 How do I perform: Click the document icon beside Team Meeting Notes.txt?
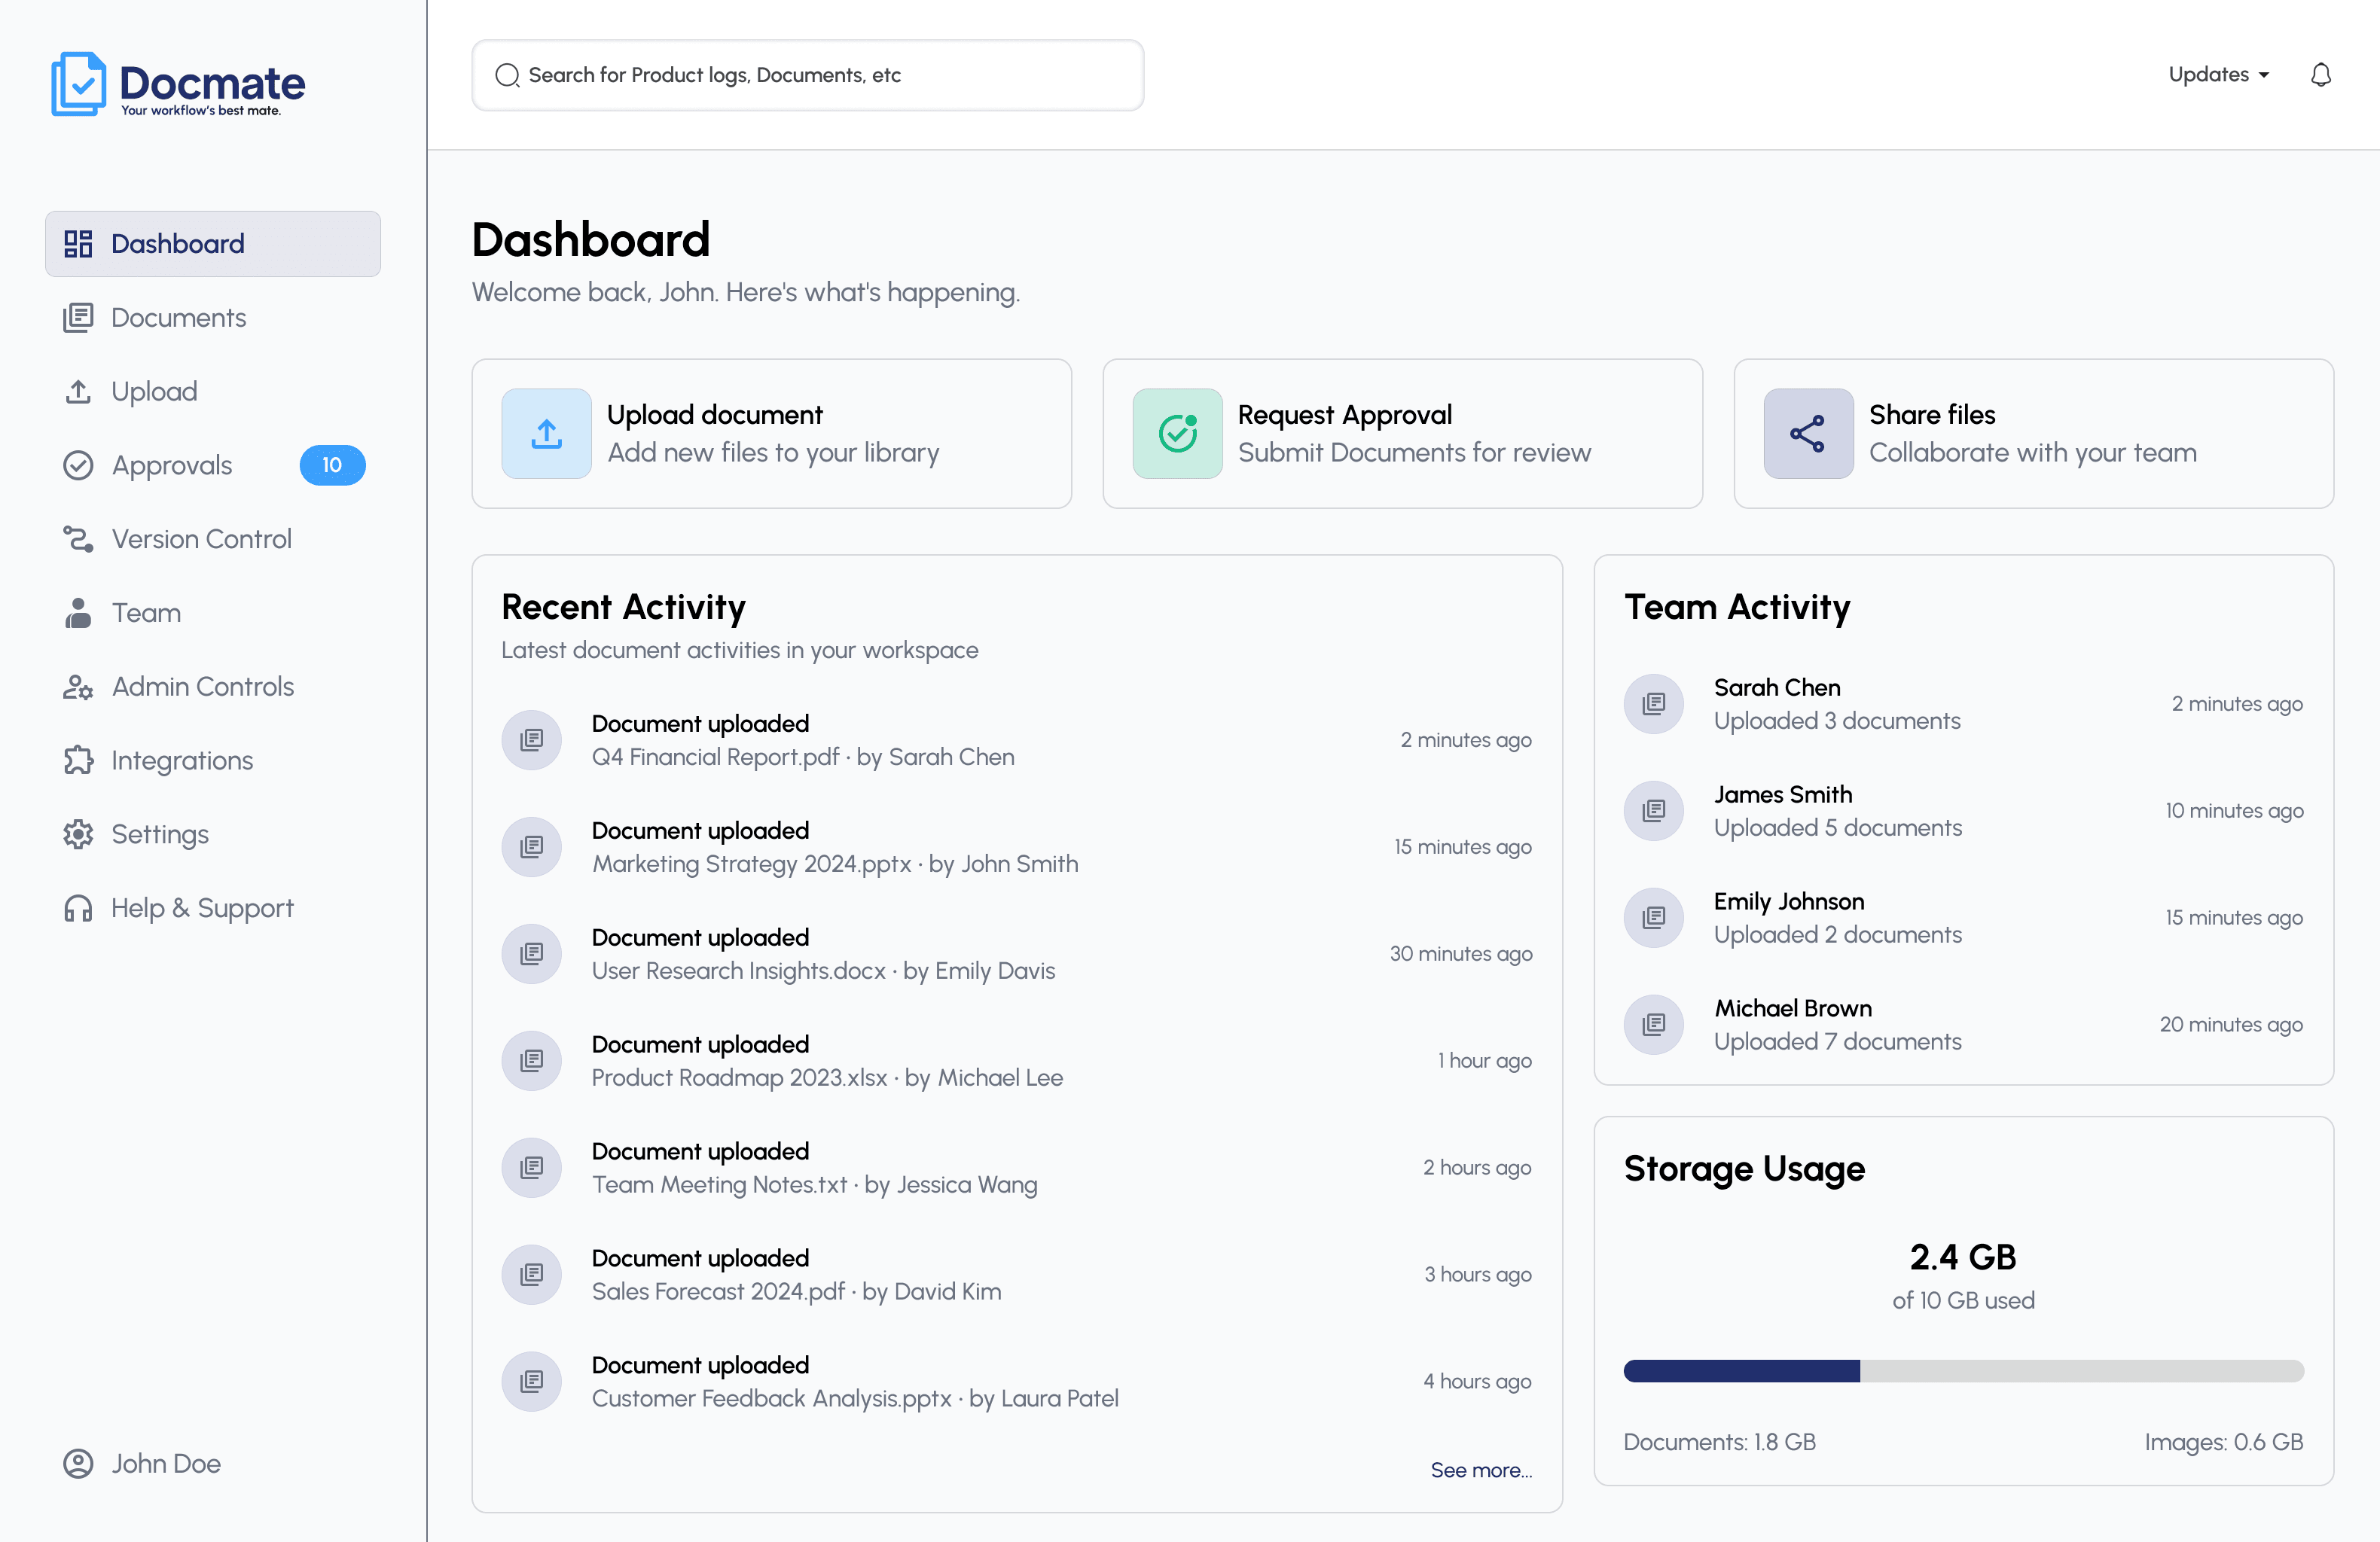(x=531, y=1168)
